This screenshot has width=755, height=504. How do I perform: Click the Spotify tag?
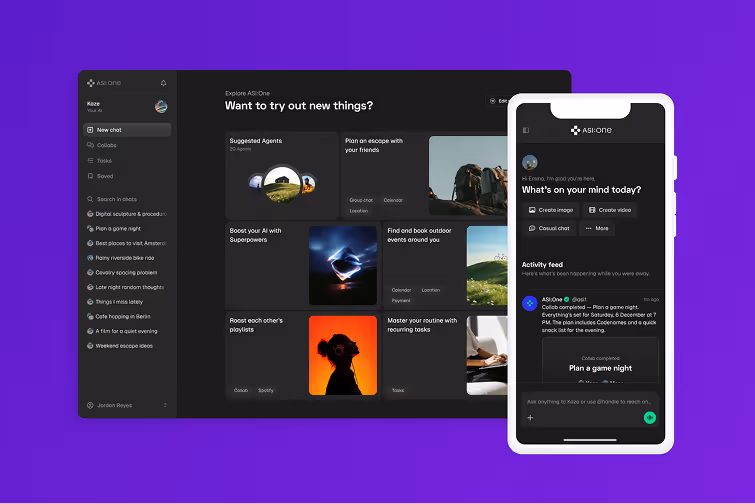coord(266,390)
